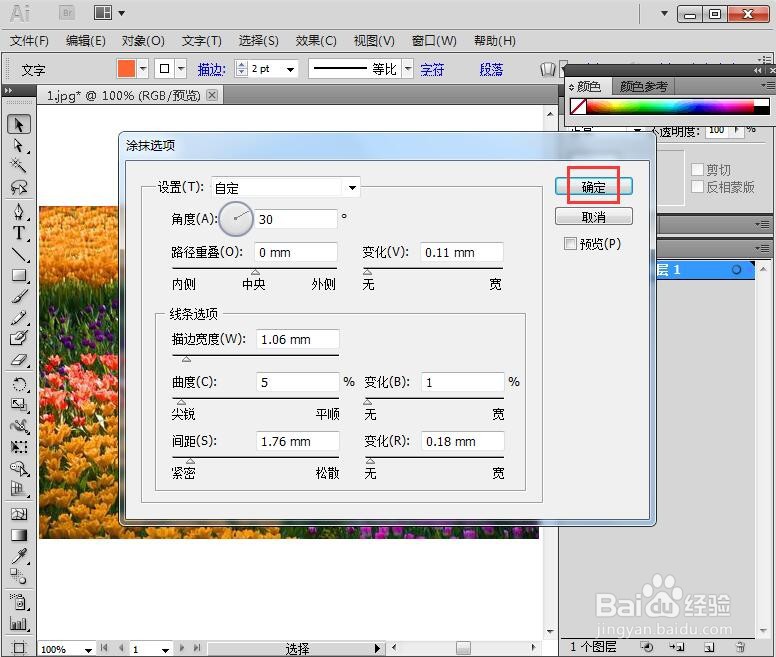Open the 设置(T) preset dropdown

point(352,188)
